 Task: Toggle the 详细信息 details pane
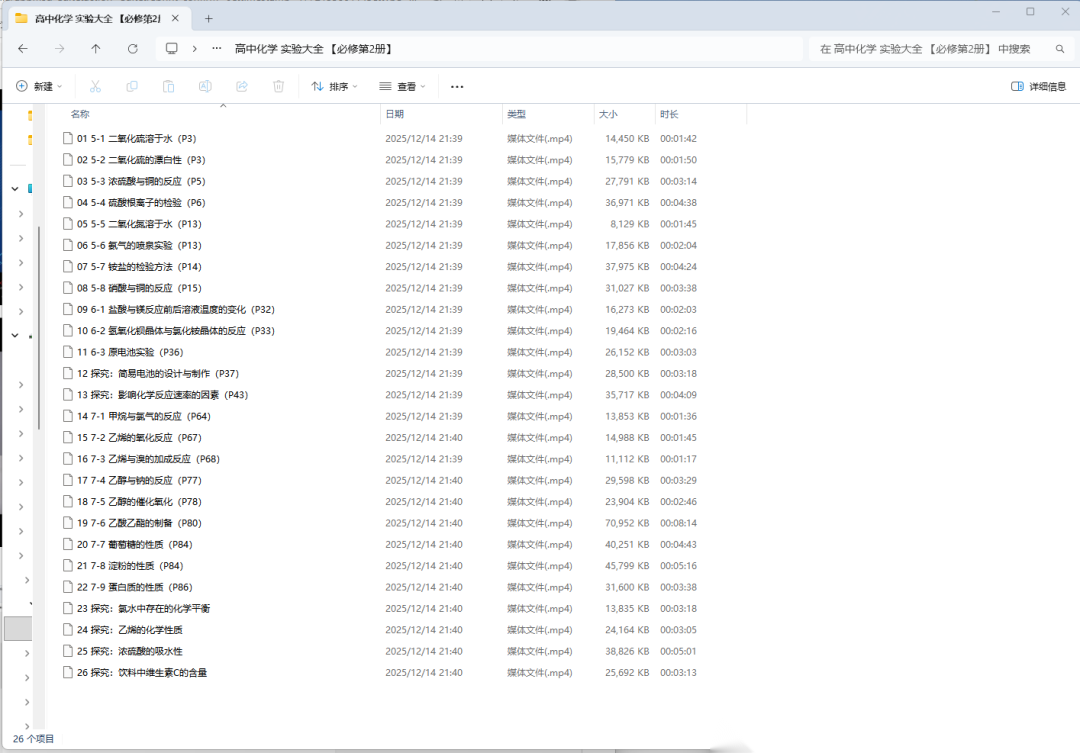[1038, 87]
